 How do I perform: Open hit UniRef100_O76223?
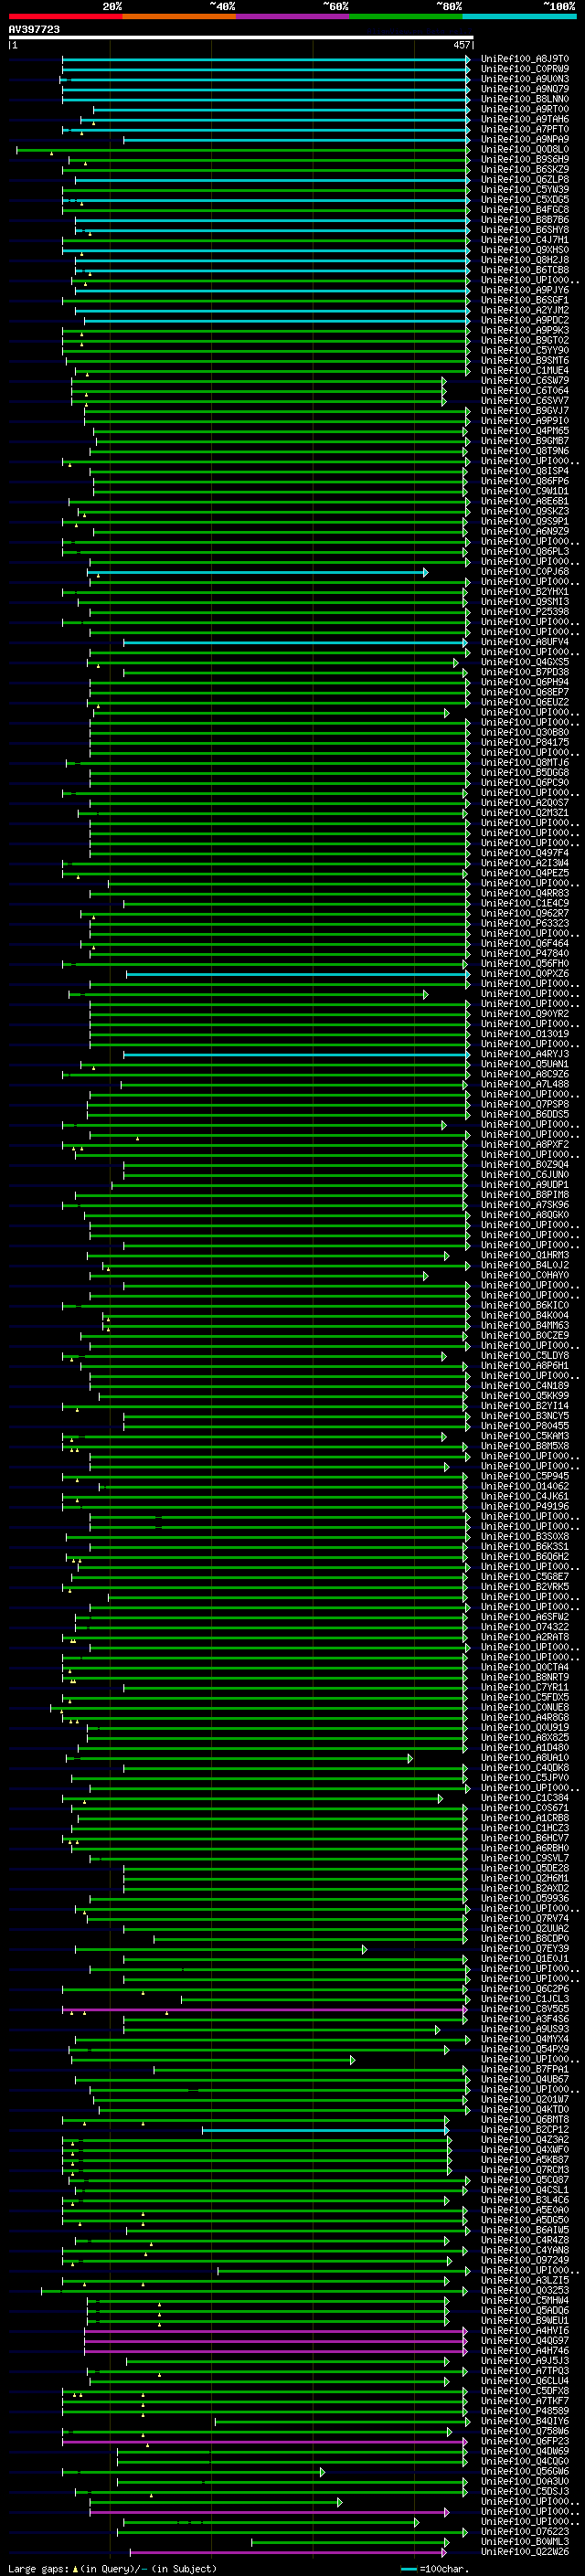525,2532
